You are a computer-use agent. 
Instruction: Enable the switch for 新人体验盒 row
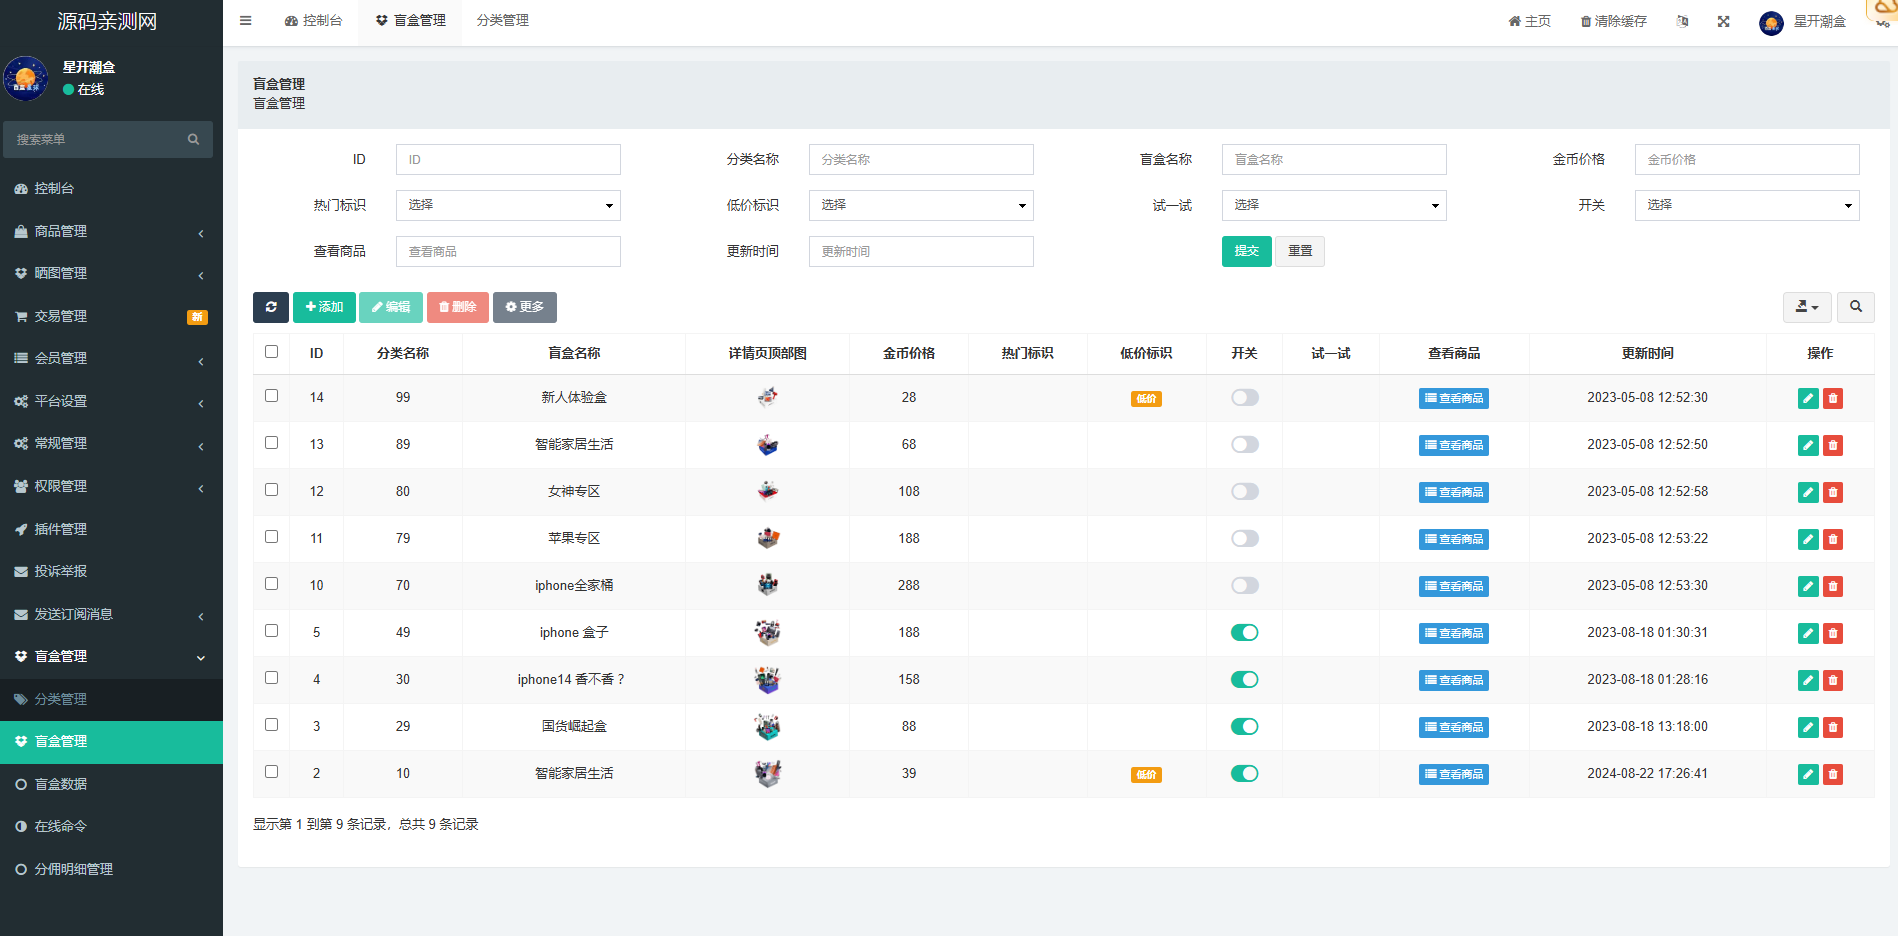pos(1244,398)
